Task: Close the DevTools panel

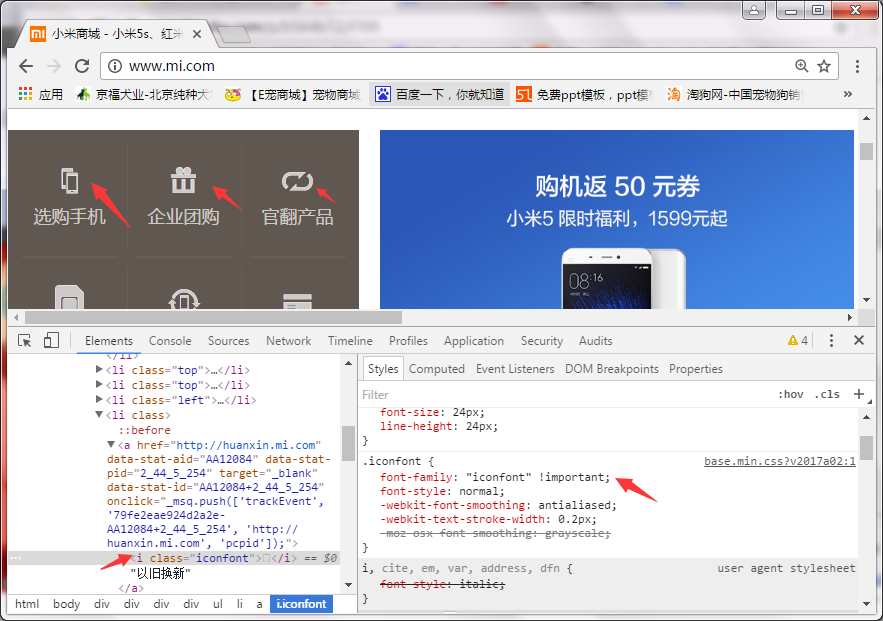Action: point(859,340)
